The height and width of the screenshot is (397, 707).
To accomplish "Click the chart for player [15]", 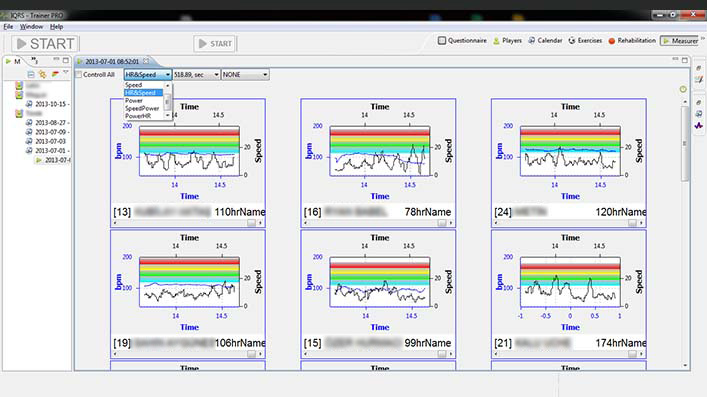I will click(x=379, y=282).
